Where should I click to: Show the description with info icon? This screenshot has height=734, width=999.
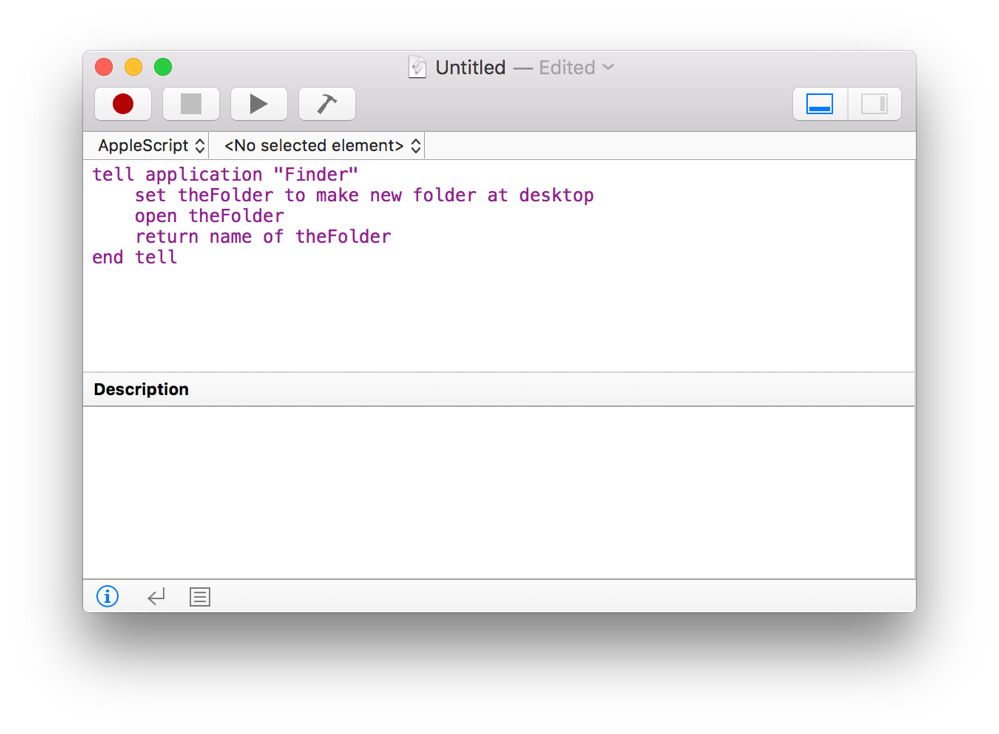click(107, 596)
